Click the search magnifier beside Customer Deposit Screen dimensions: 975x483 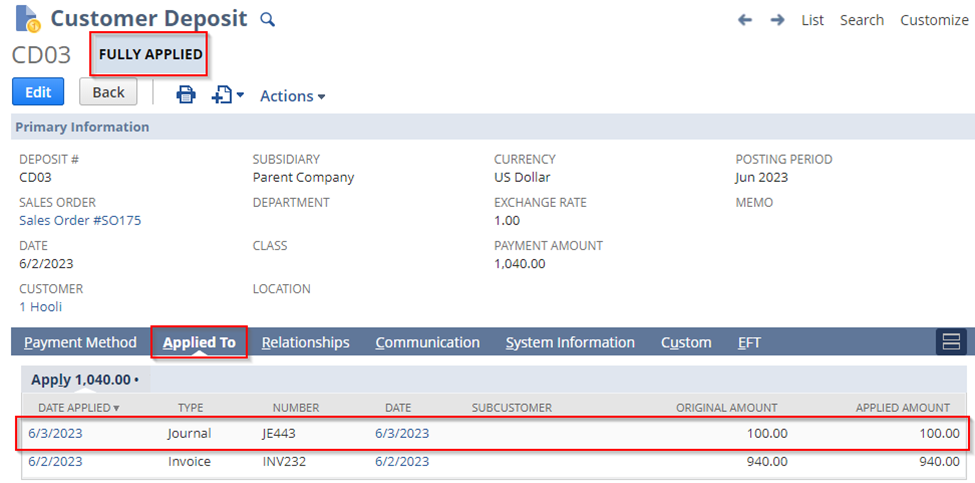click(x=267, y=20)
